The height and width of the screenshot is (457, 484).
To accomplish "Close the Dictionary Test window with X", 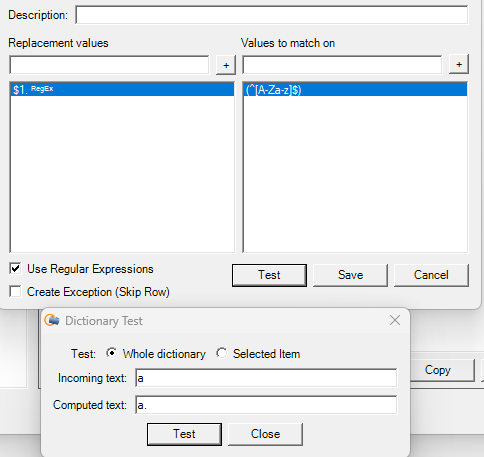I will [x=395, y=320].
